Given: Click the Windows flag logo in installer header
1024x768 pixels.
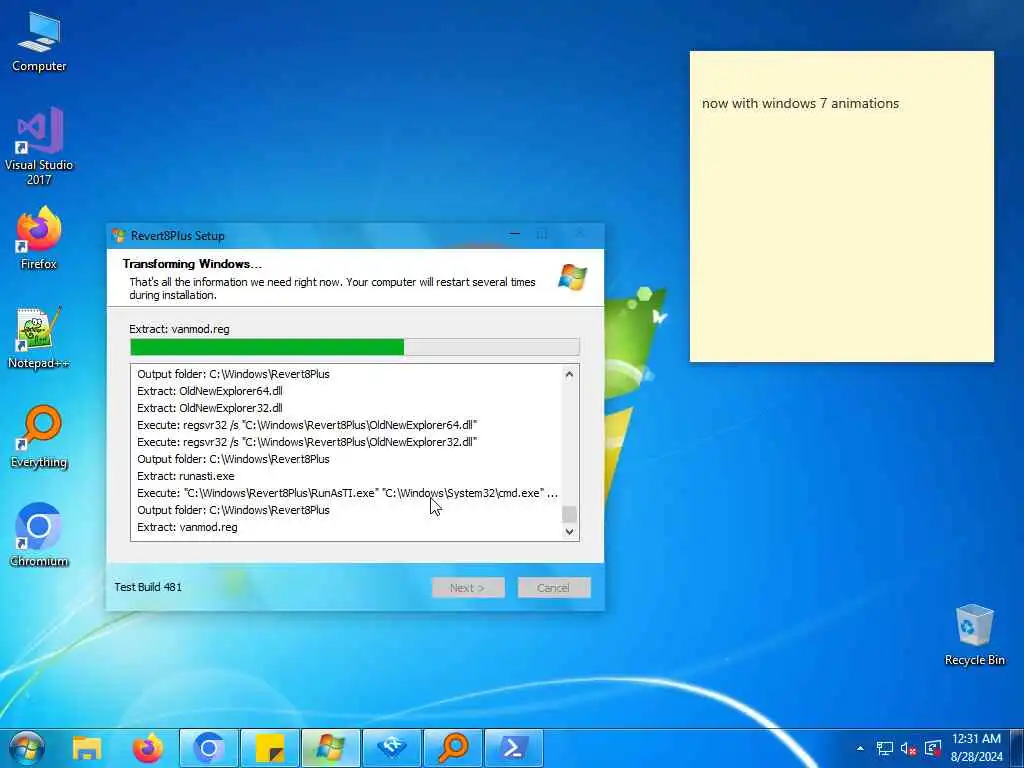Looking at the screenshot, I should (573, 278).
